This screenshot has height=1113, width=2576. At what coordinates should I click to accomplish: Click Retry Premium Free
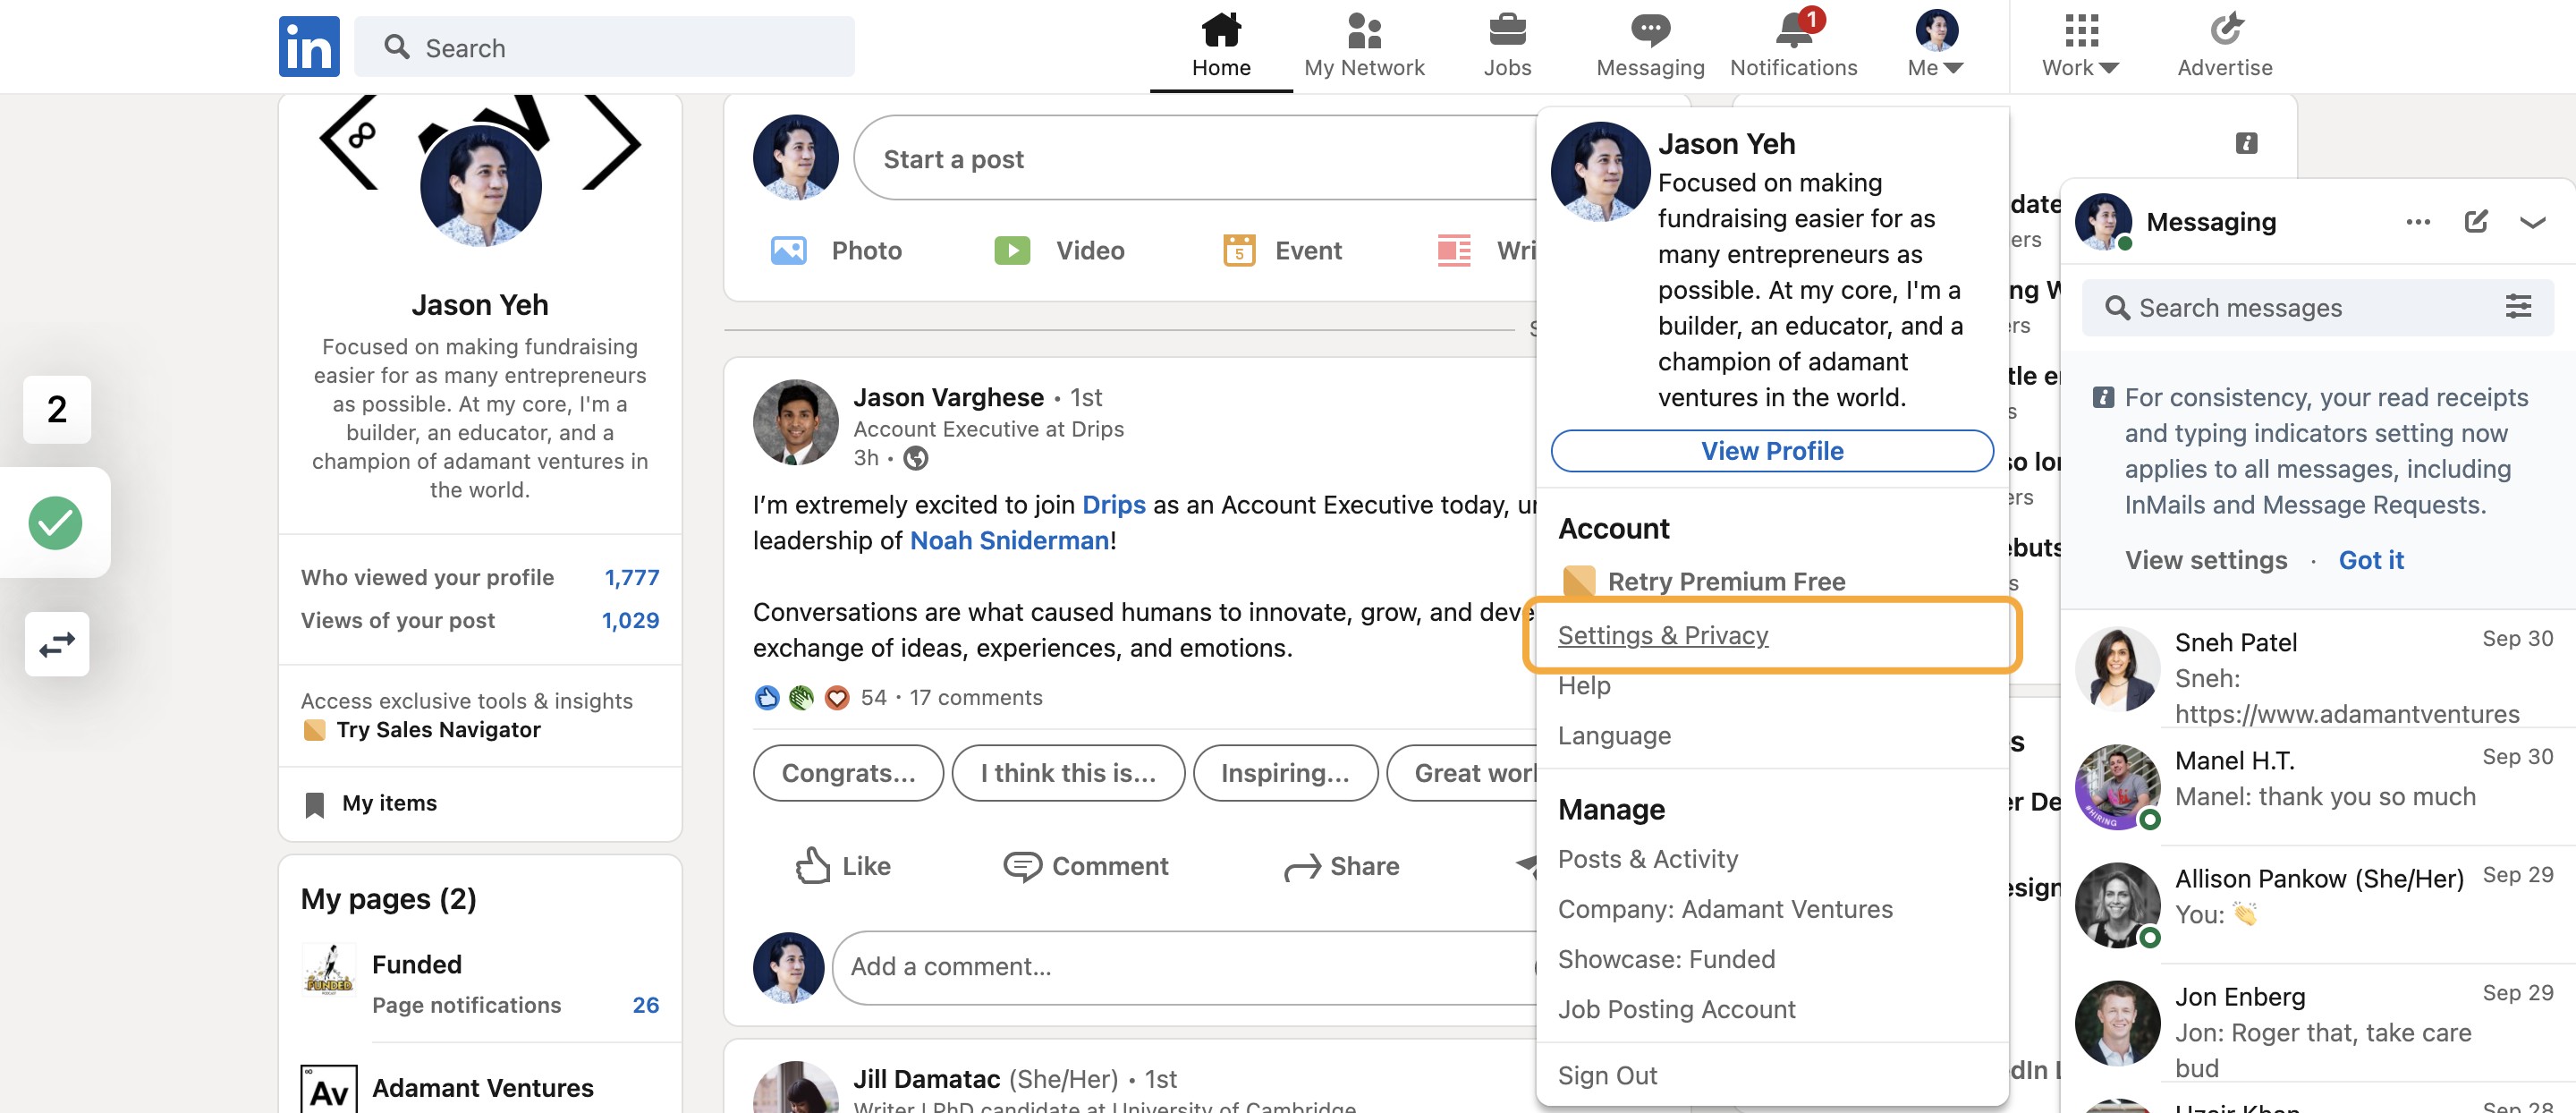coord(1703,581)
